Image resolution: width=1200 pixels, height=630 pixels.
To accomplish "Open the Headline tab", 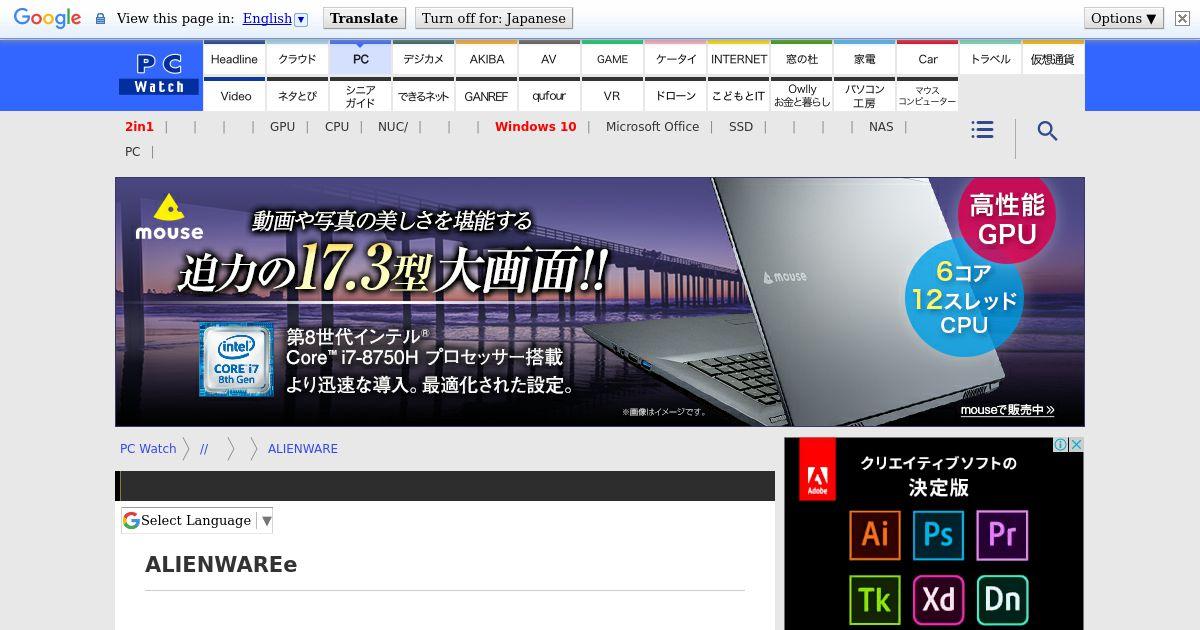I will pyautogui.click(x=234, y=59).
